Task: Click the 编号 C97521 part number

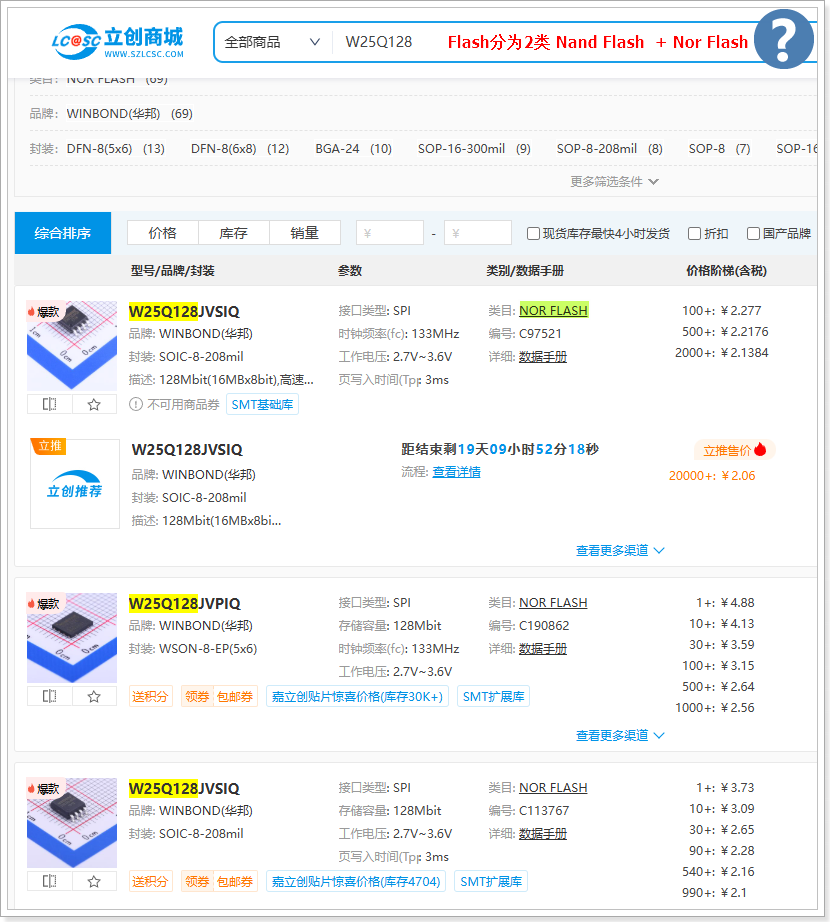Action: (x=540, y=333)
